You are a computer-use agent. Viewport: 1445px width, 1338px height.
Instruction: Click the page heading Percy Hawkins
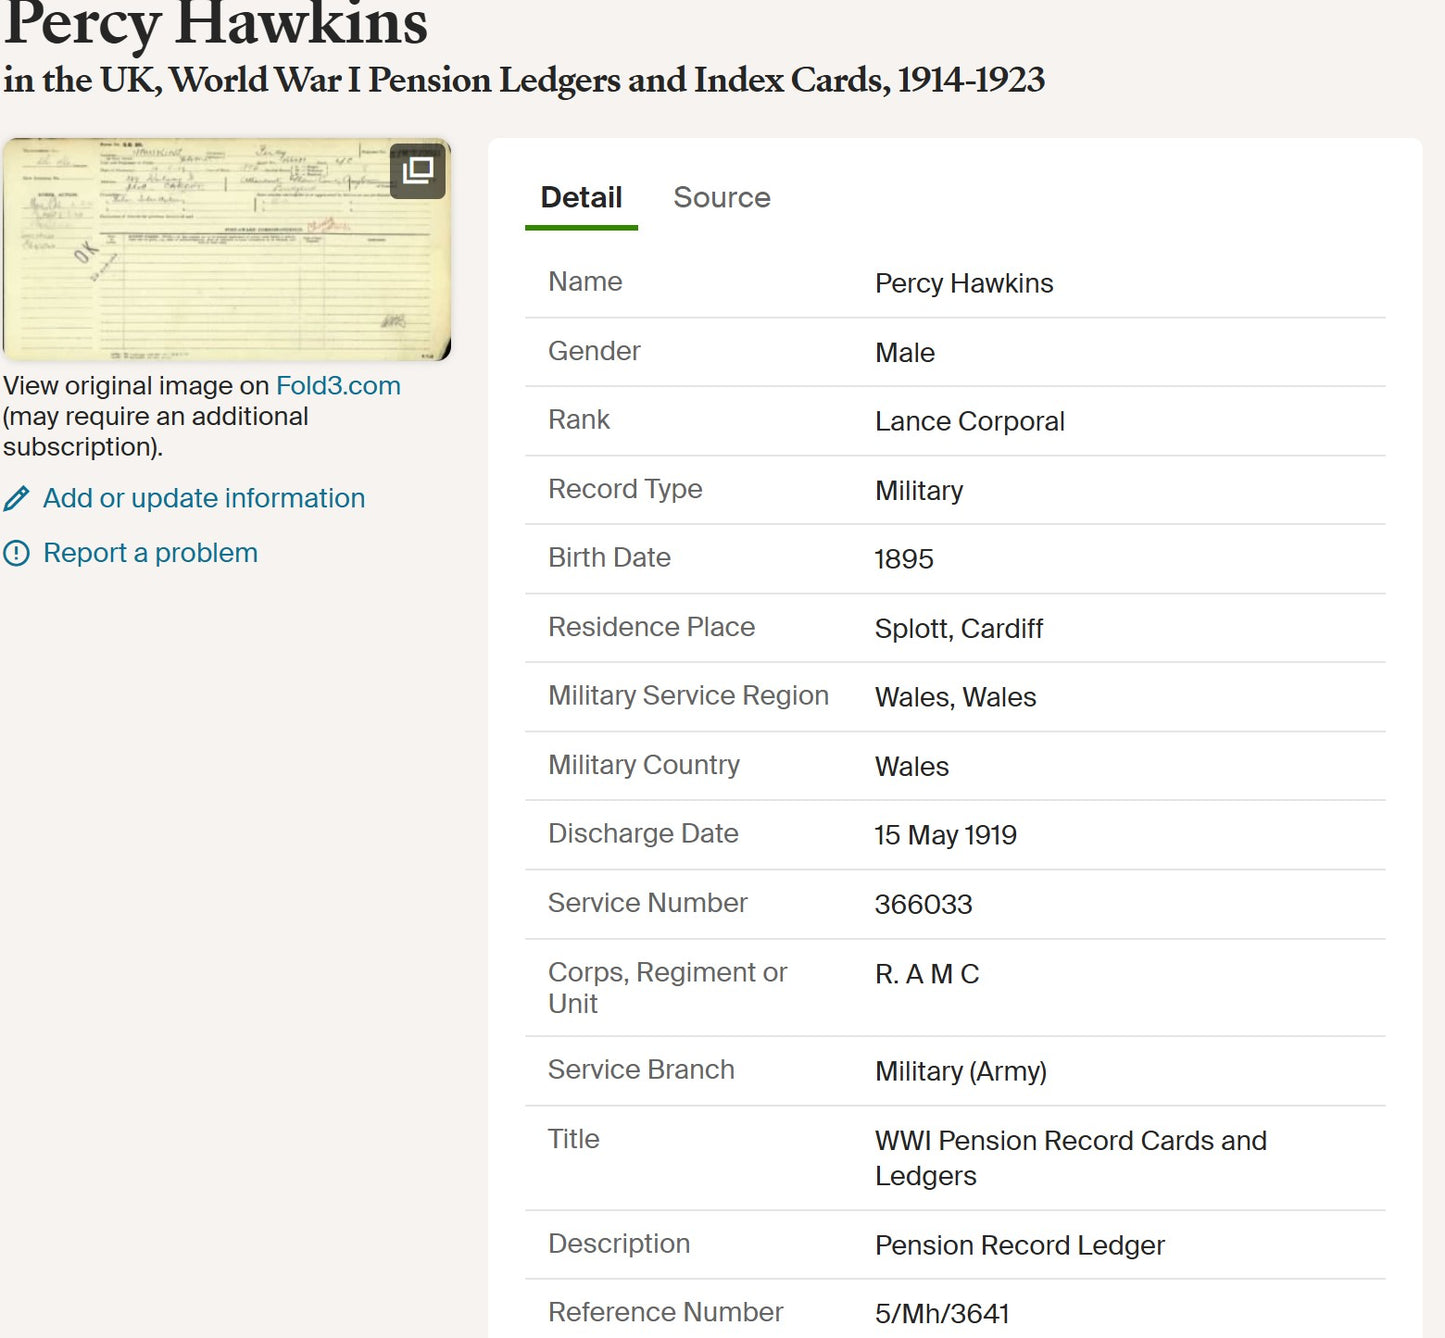(x=216, y=24)
